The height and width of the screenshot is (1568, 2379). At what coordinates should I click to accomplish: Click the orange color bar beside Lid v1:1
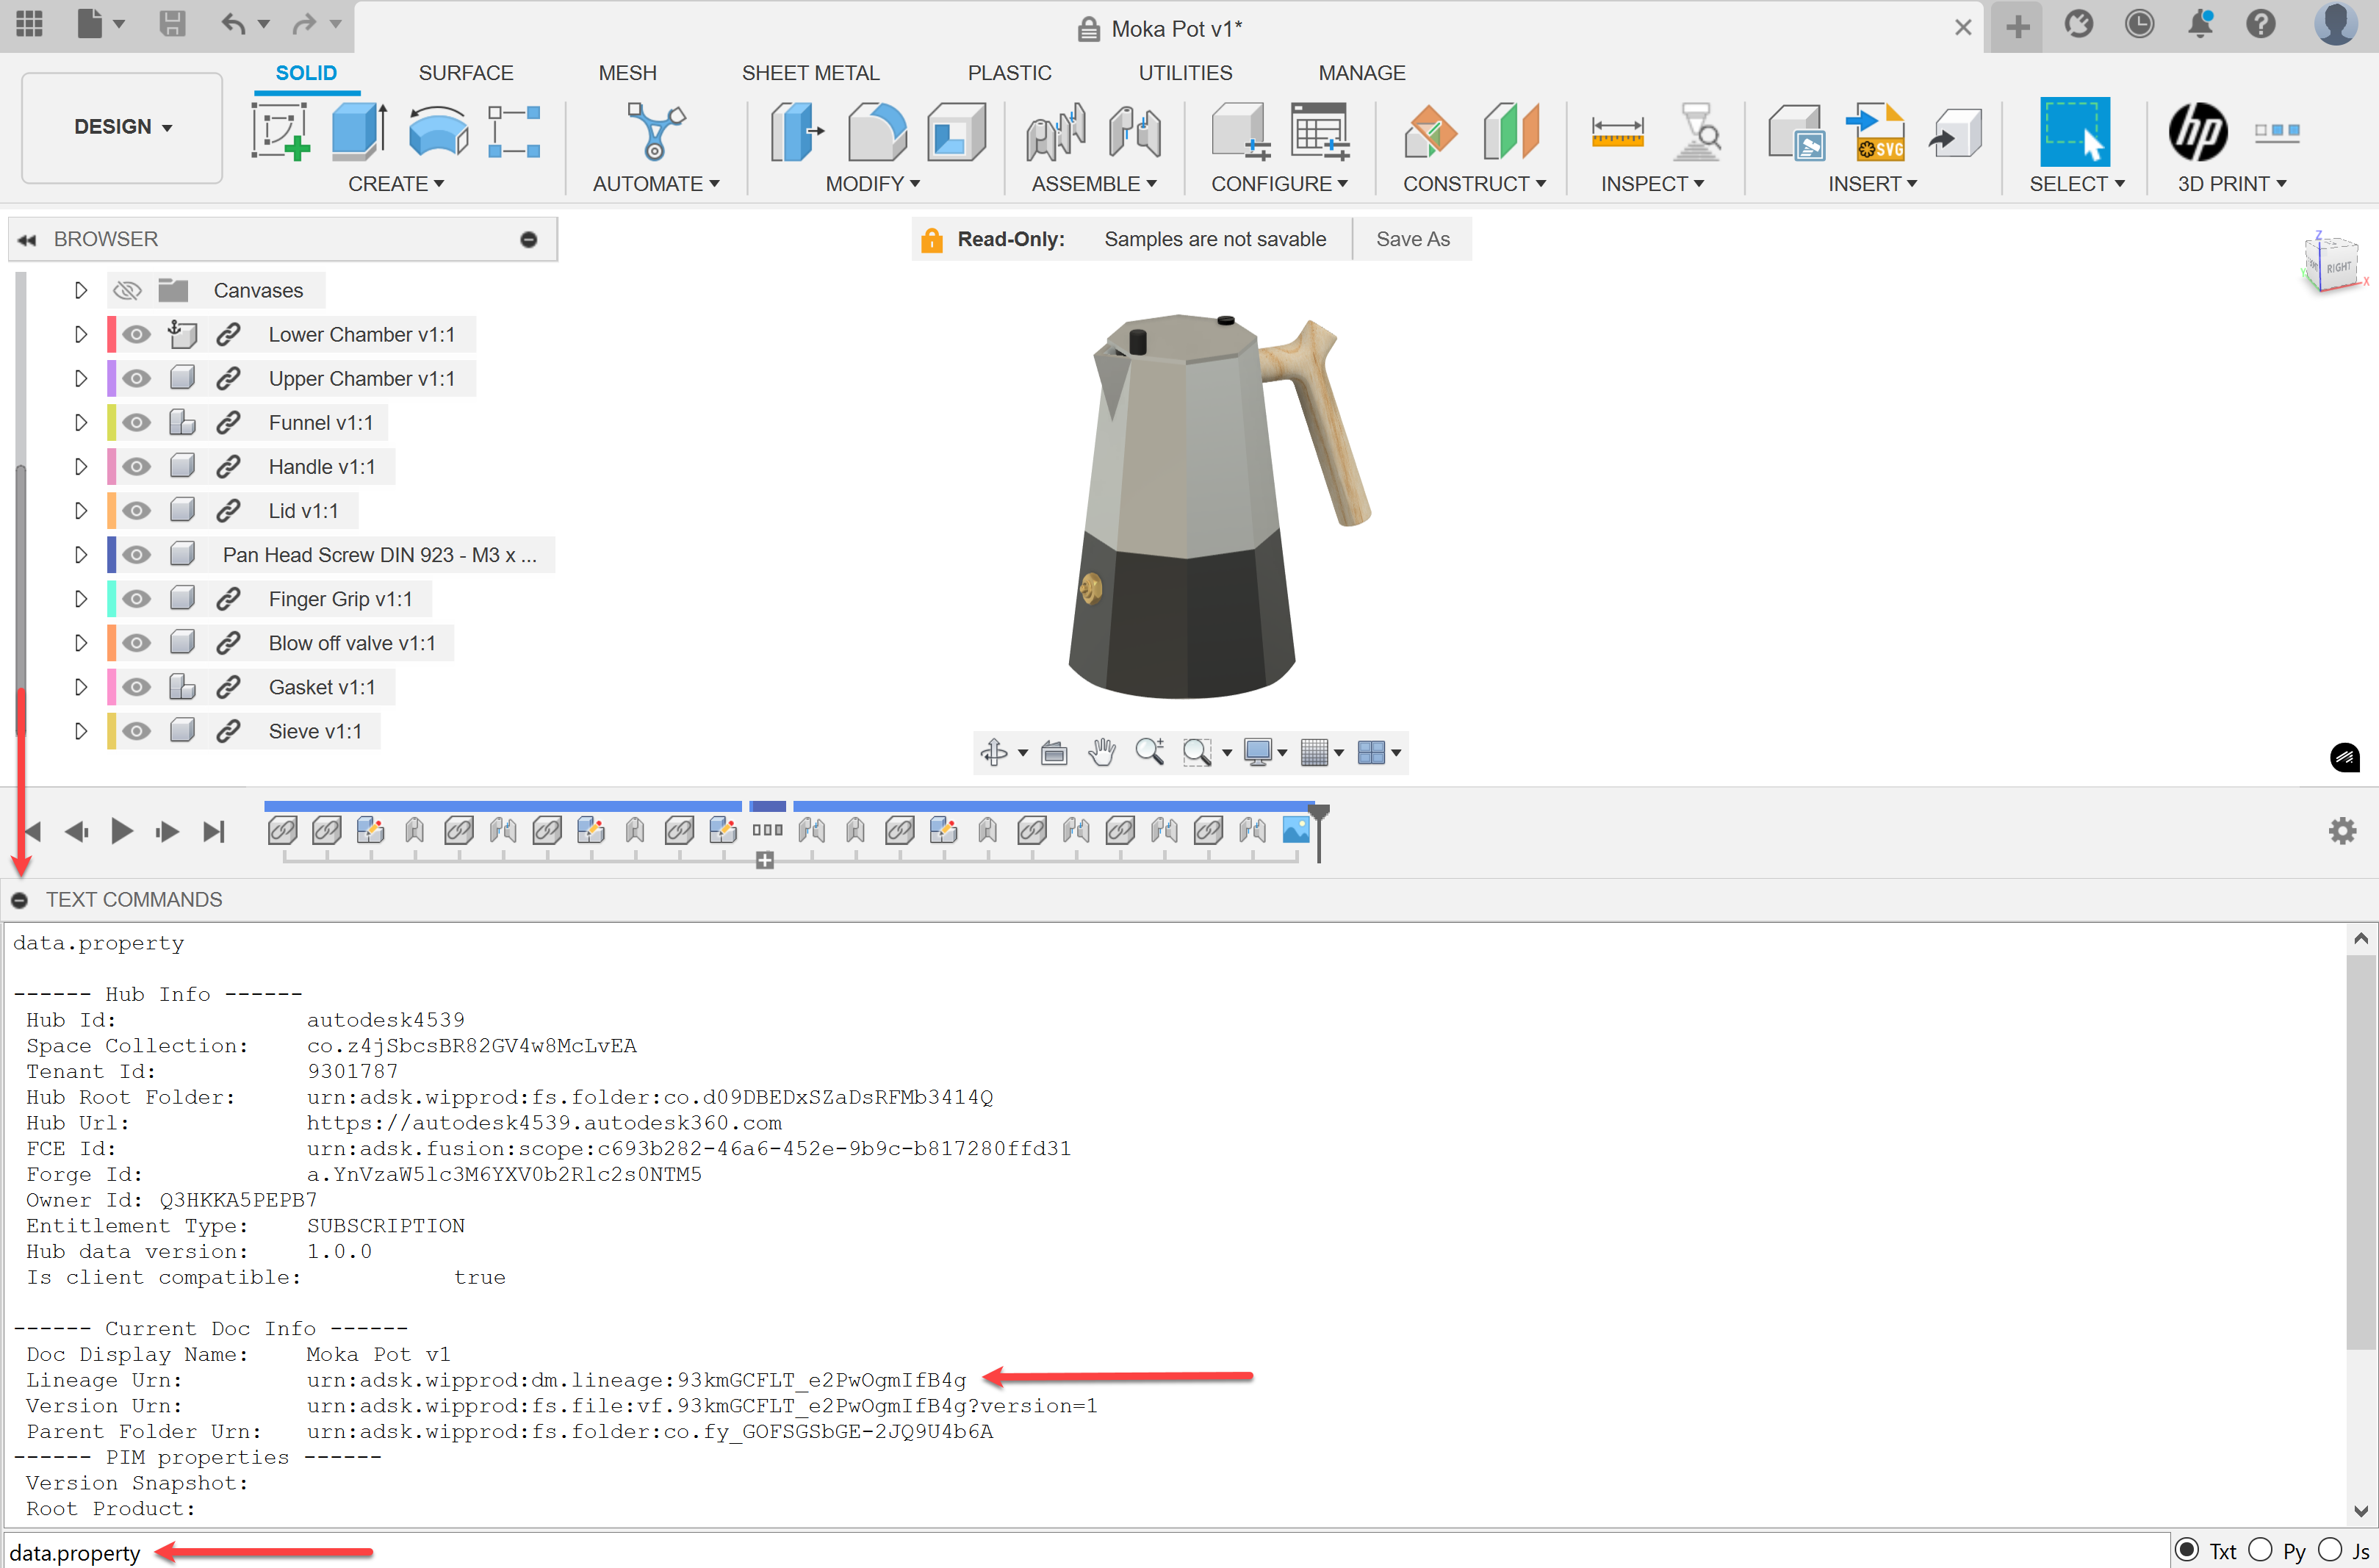pyautogui.click(x=112, y=510)
